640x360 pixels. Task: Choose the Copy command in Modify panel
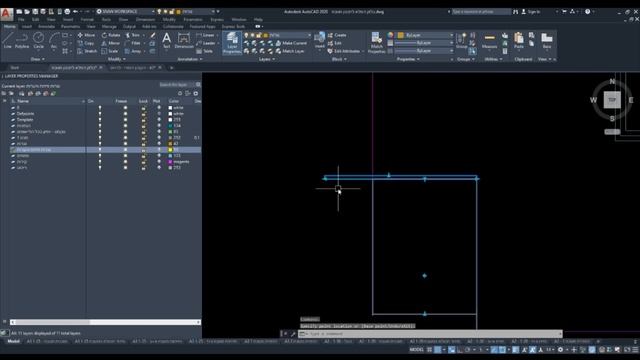[x=86, y=43]
